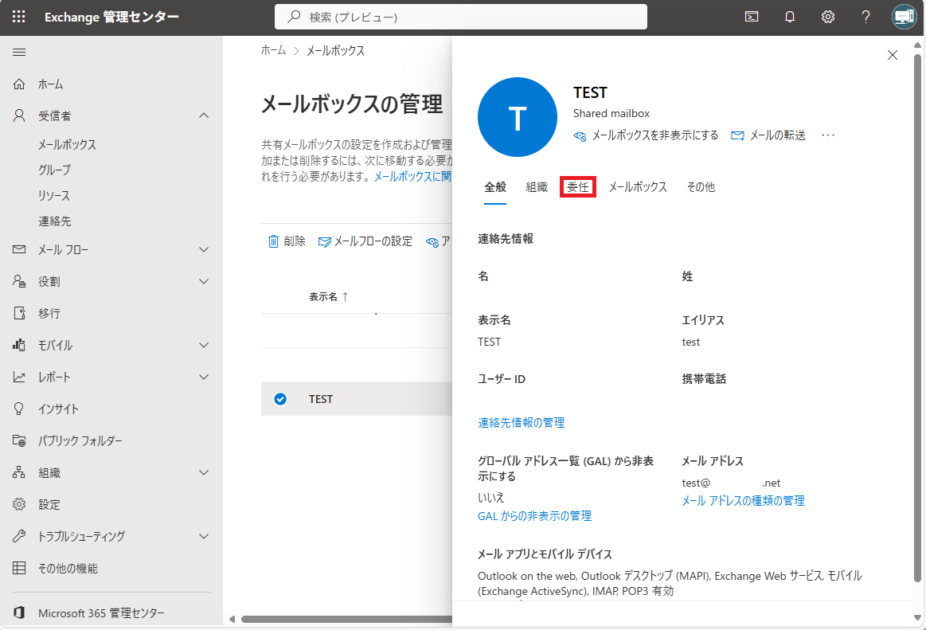The width and height of the screenshot is (926, 630).
Task: Click the メール フロー envelope icon
Action: pos(19,249)
